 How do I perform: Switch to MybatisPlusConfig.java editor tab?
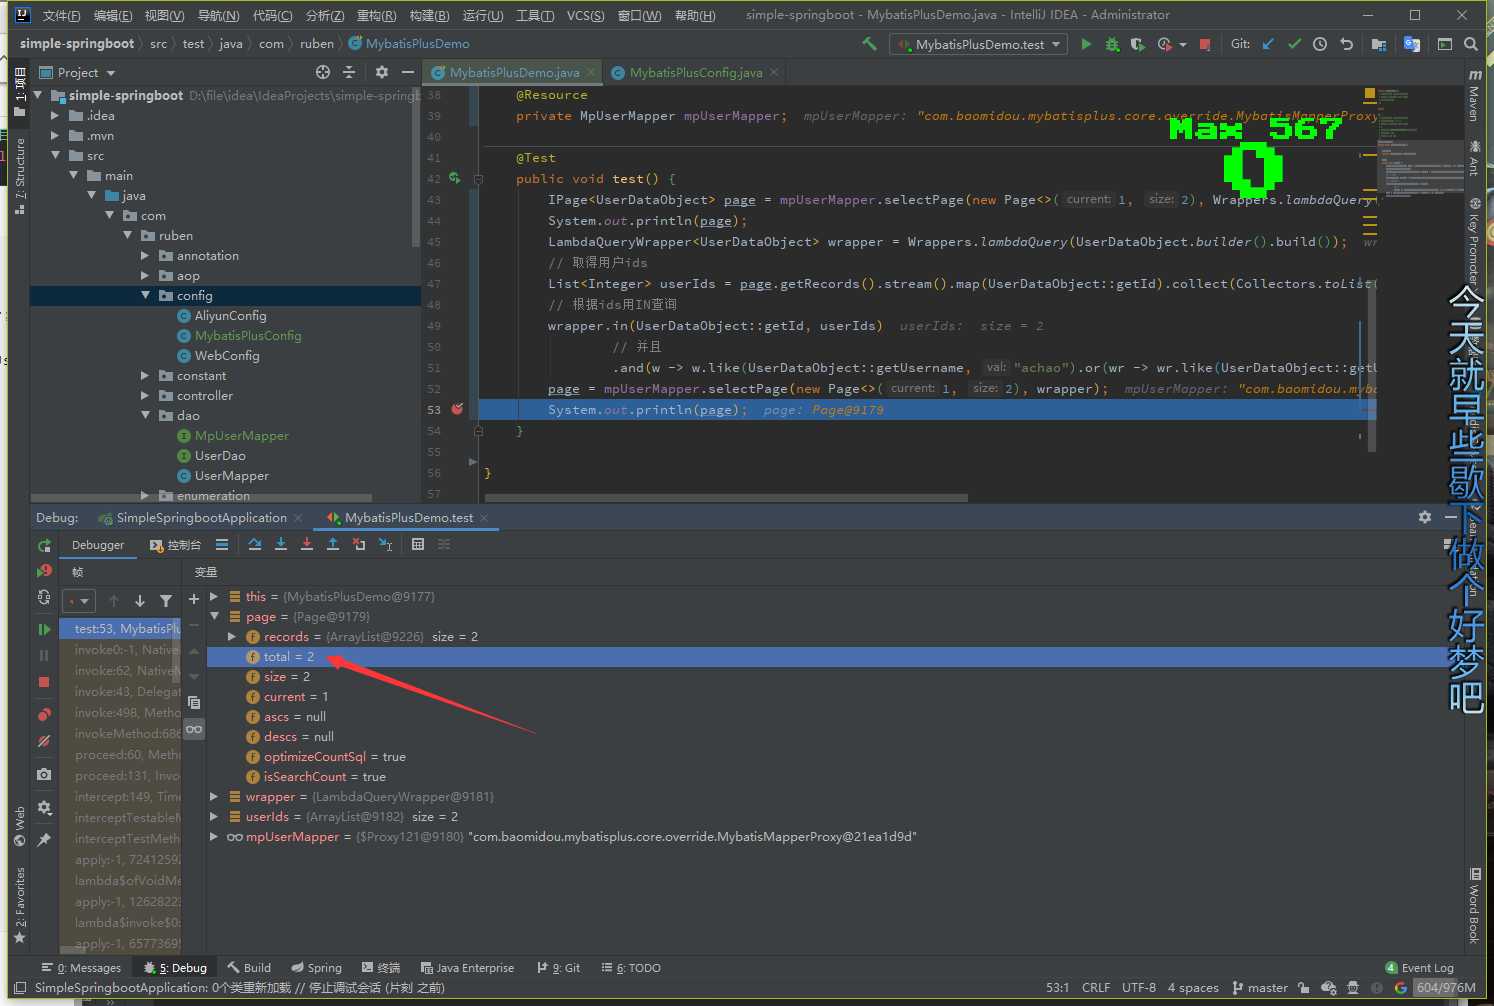[695, 72]
